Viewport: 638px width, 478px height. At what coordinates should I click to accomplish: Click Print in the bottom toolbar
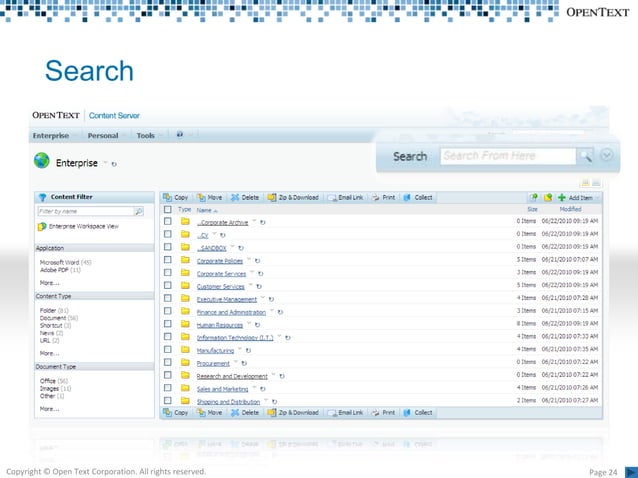[x=383, y=413]
